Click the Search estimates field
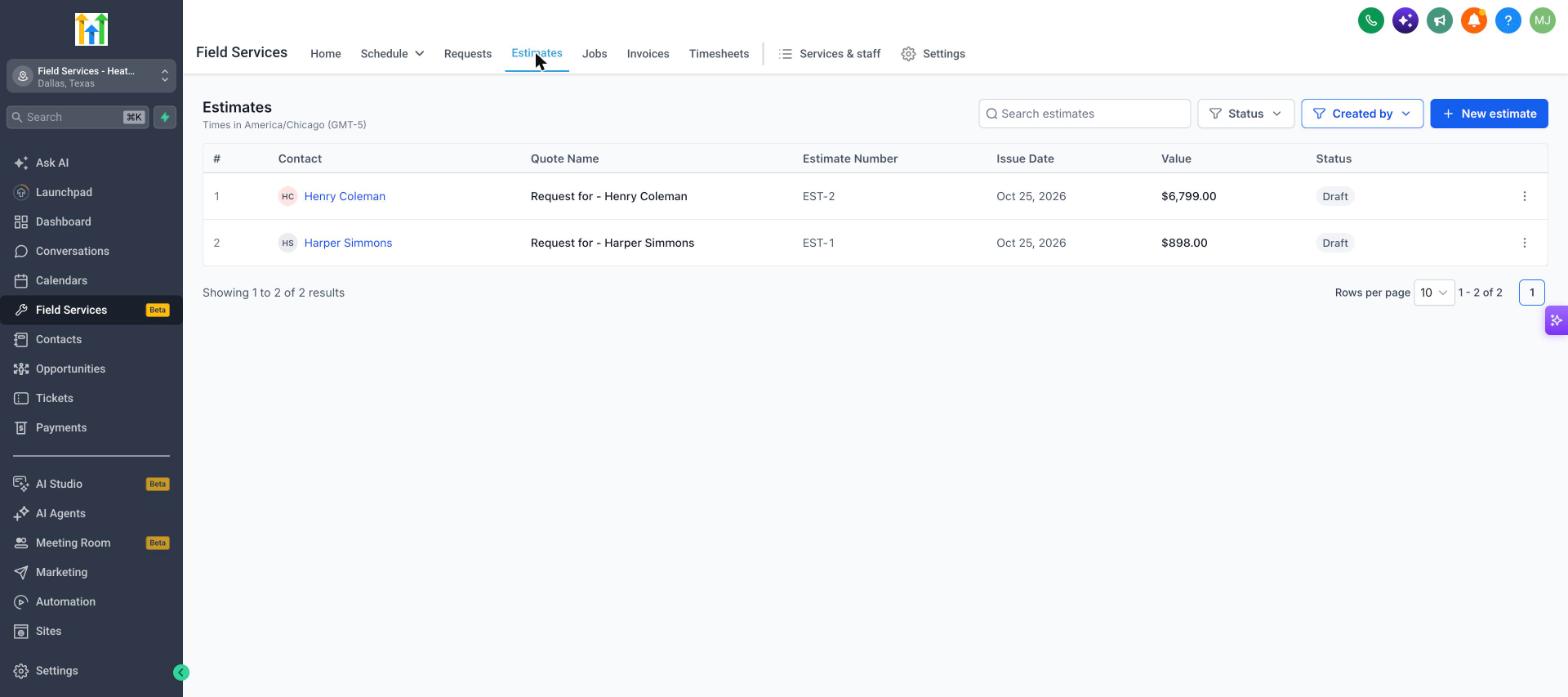 click(1085, 114)
